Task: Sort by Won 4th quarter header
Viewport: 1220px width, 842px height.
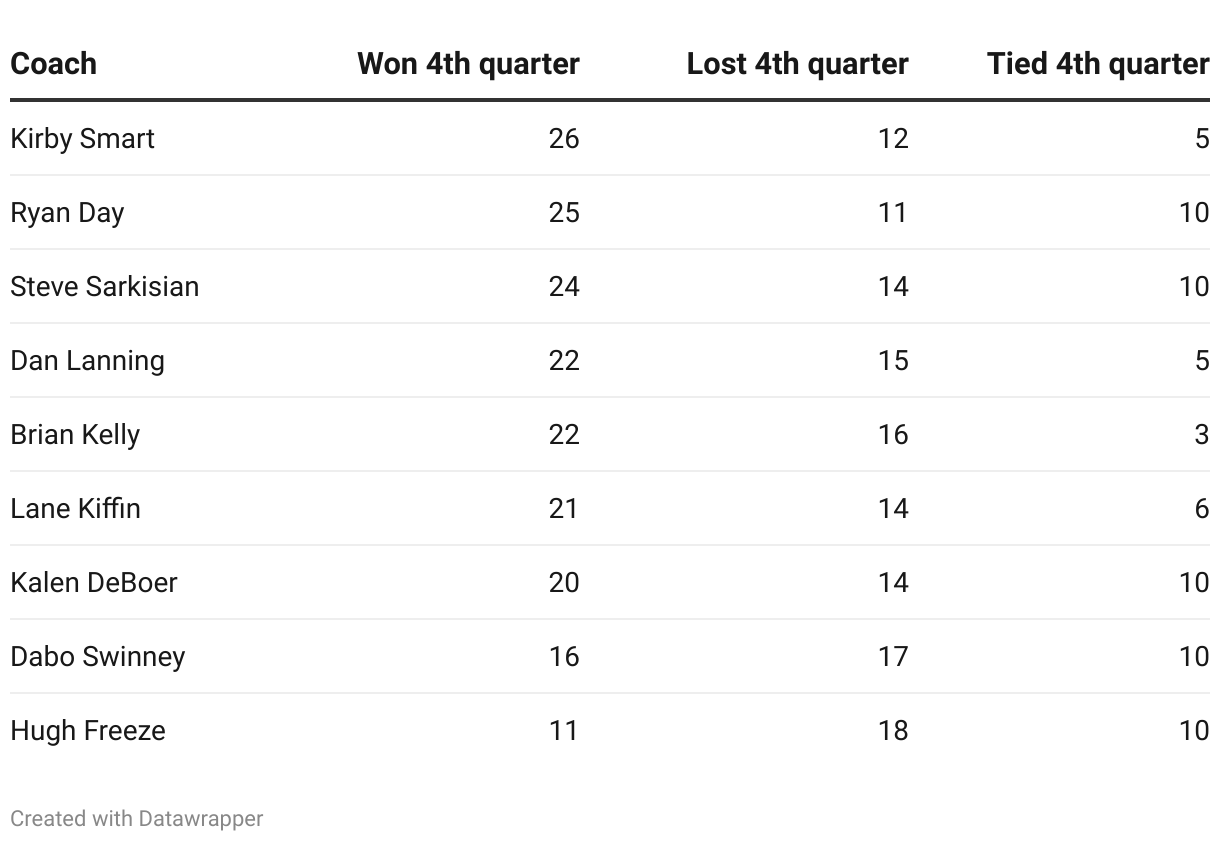Action: click(468, 64)
